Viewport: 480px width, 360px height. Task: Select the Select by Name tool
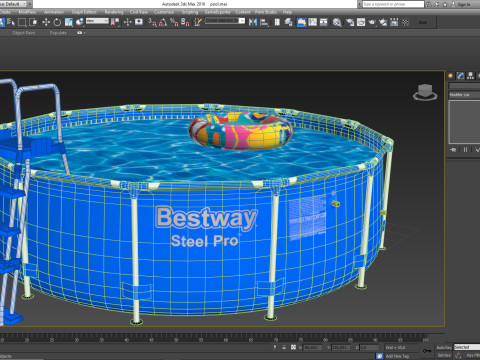coord(11,22)
